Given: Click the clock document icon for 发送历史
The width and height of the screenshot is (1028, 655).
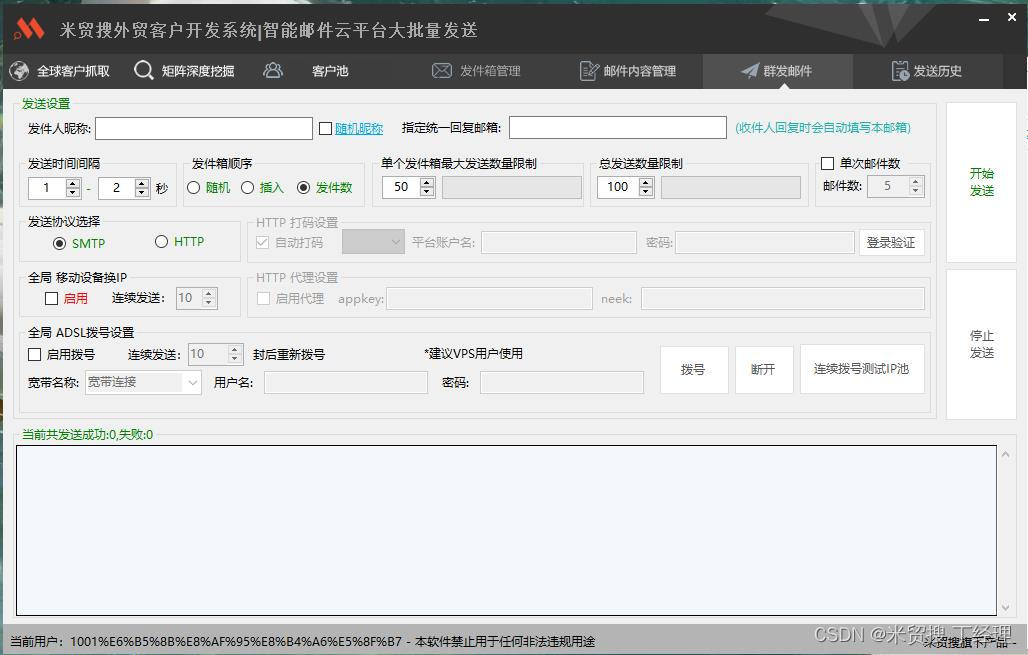Looking at the screenshot, I should 900,71.
